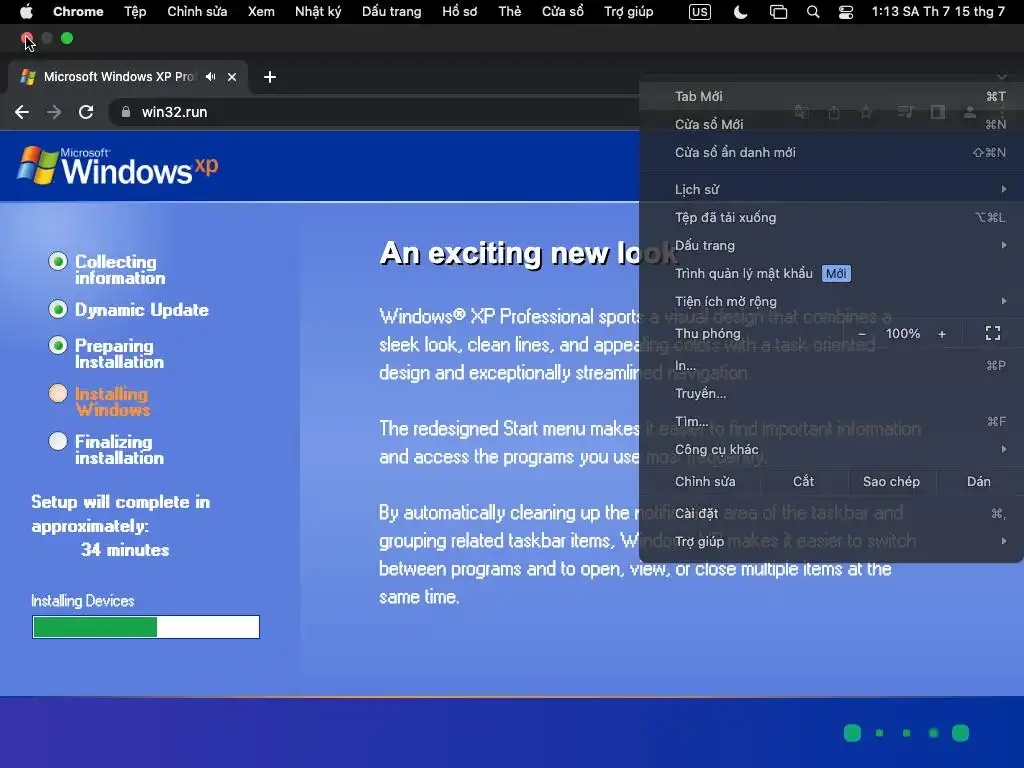Increase zoom with the plus button

[x=942, y=334]
